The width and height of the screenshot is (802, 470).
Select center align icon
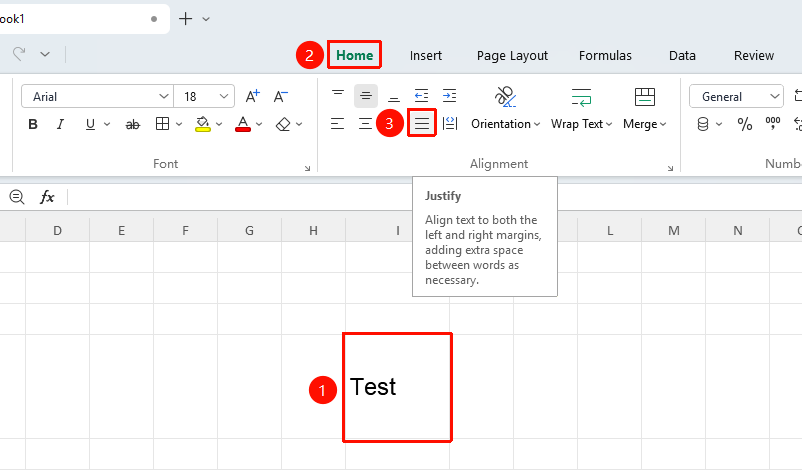[x=365, y=124]
